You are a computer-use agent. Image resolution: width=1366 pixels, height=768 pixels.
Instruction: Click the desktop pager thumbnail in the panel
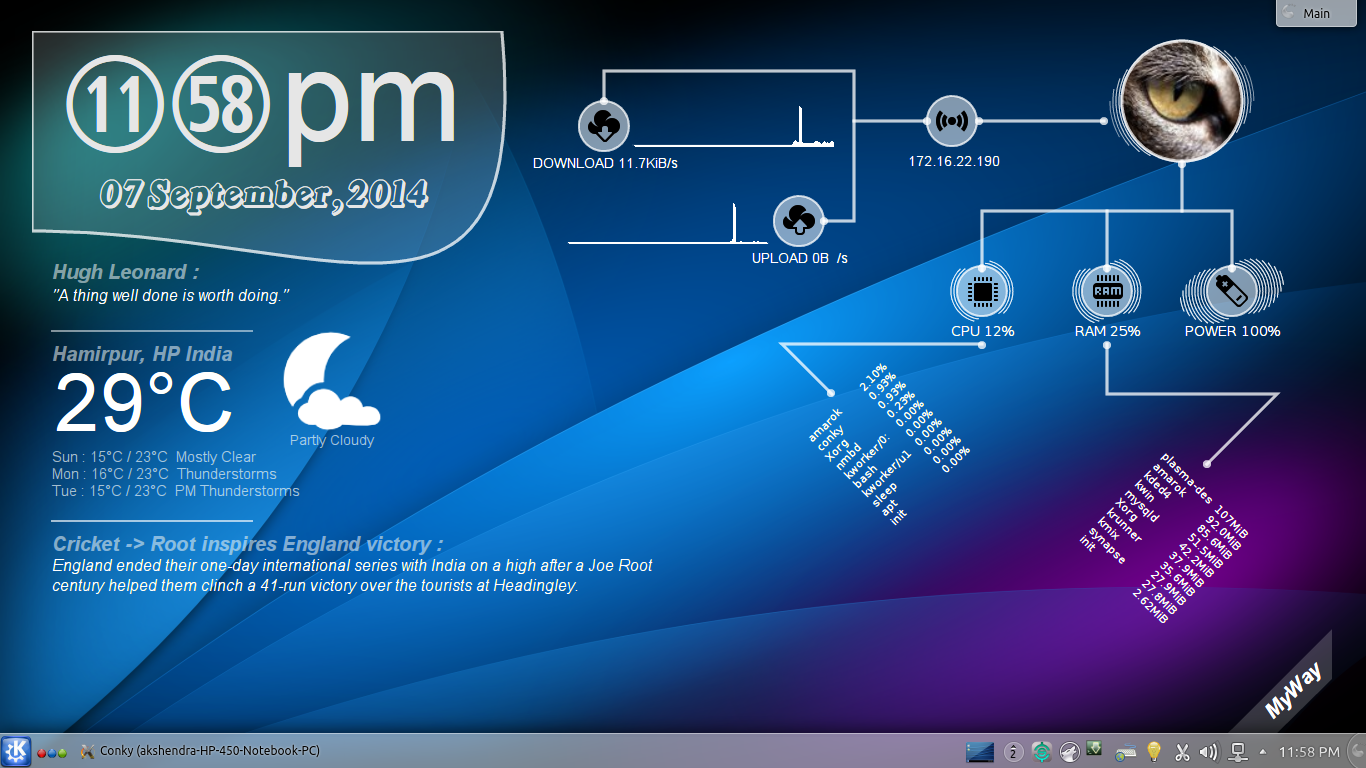(x=981, y=751)
